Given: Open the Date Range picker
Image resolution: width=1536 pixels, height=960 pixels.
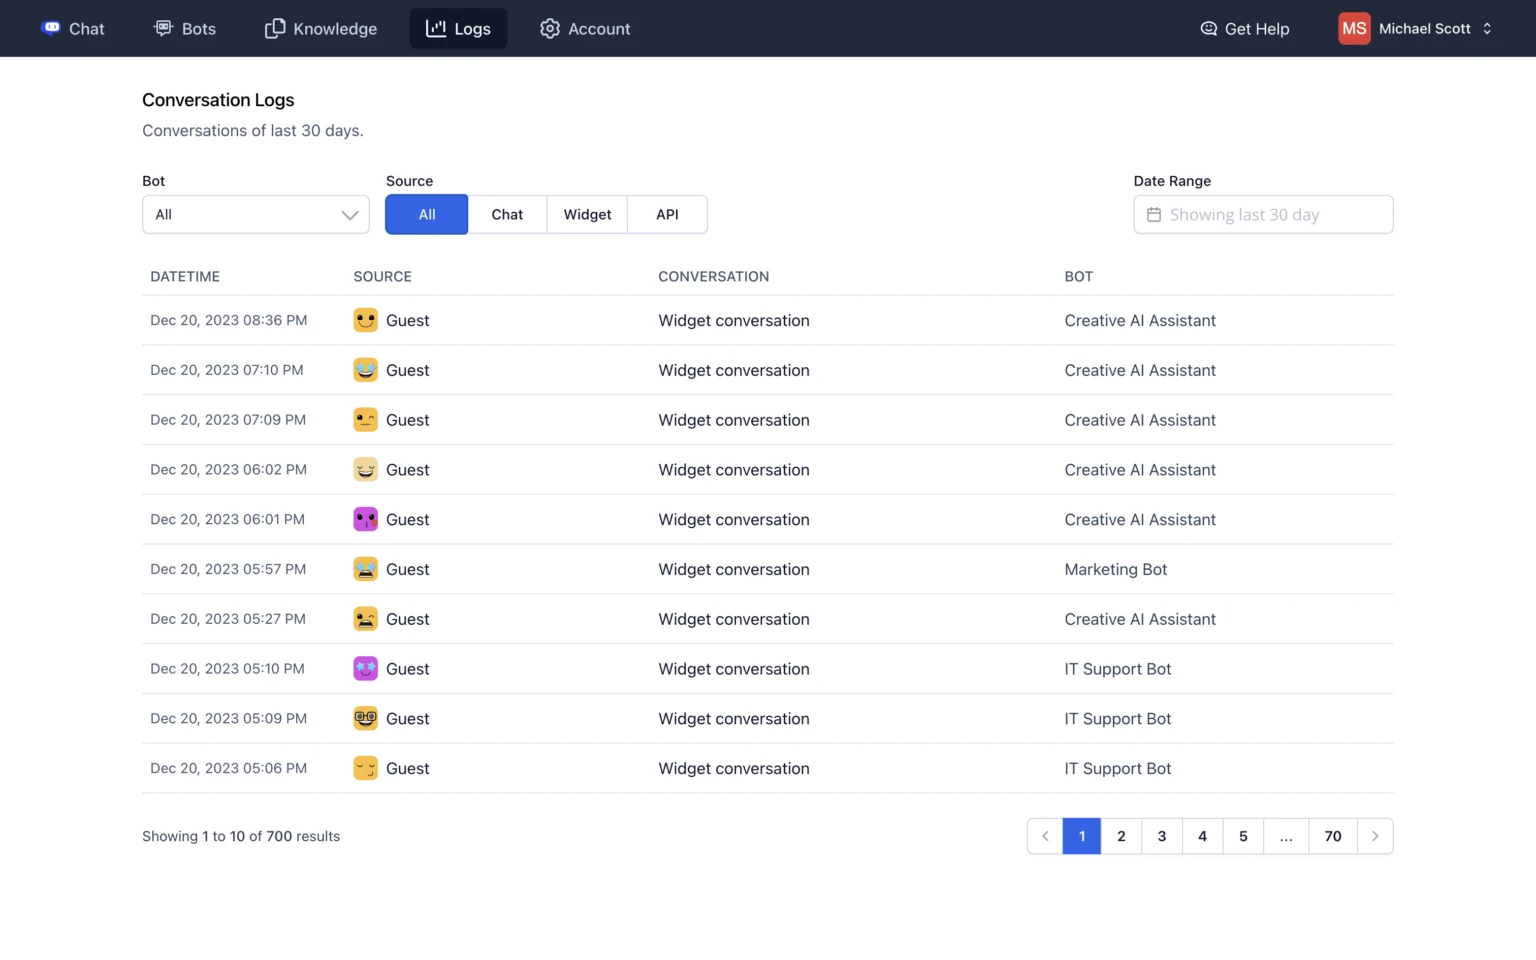Looking at the screenshot, I should (1263, 214).
